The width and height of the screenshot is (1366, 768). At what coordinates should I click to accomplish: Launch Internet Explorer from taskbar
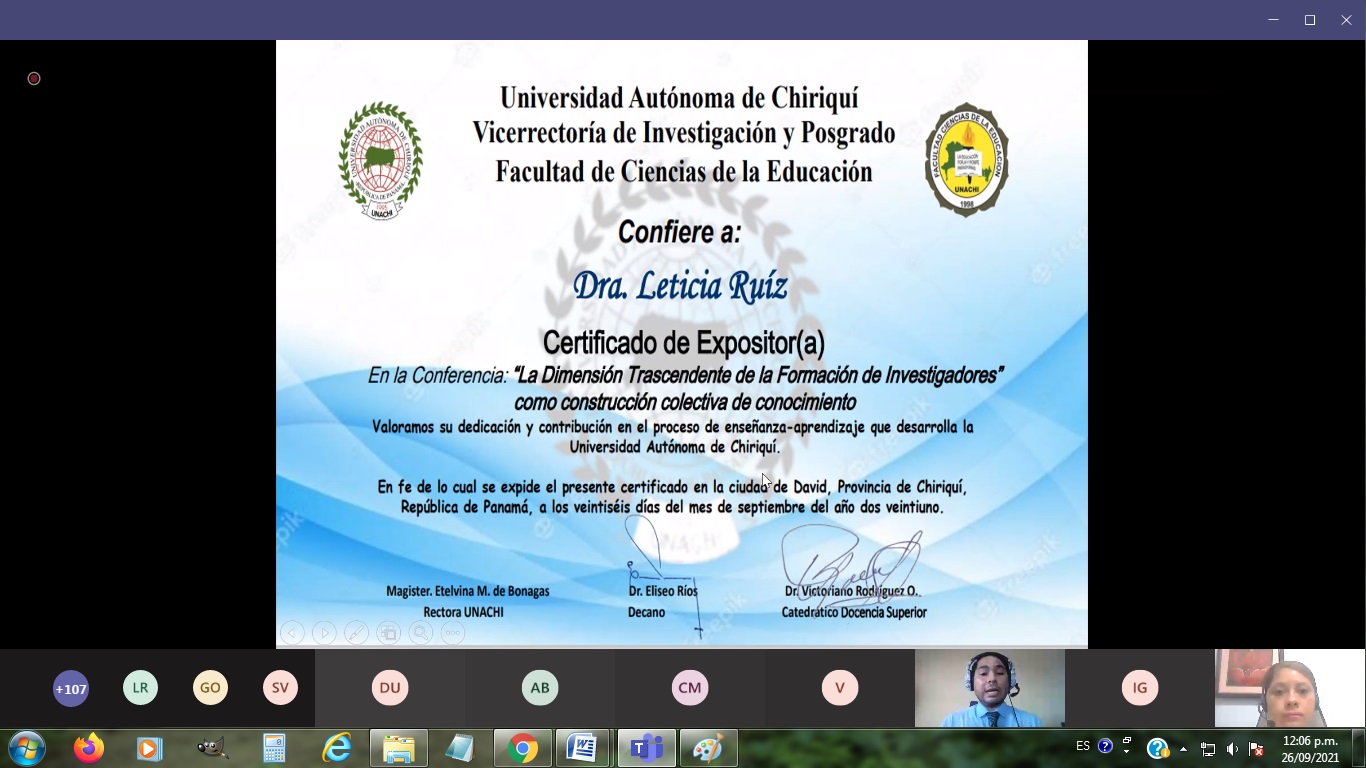point(336,748)
